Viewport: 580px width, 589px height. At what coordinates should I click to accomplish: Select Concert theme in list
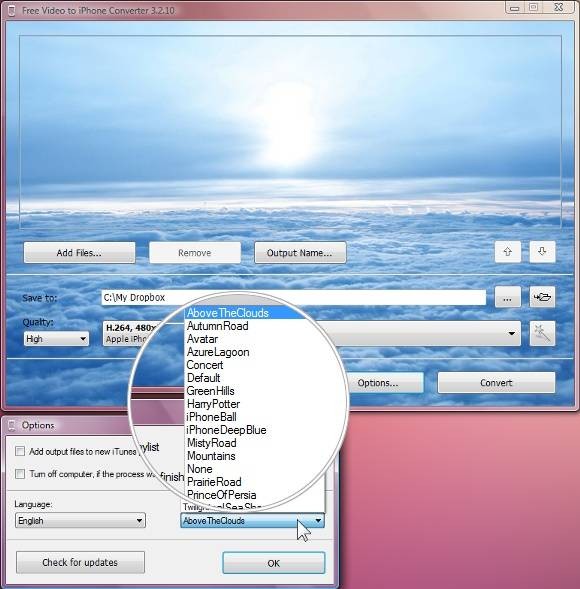click(x=205, y=365)
